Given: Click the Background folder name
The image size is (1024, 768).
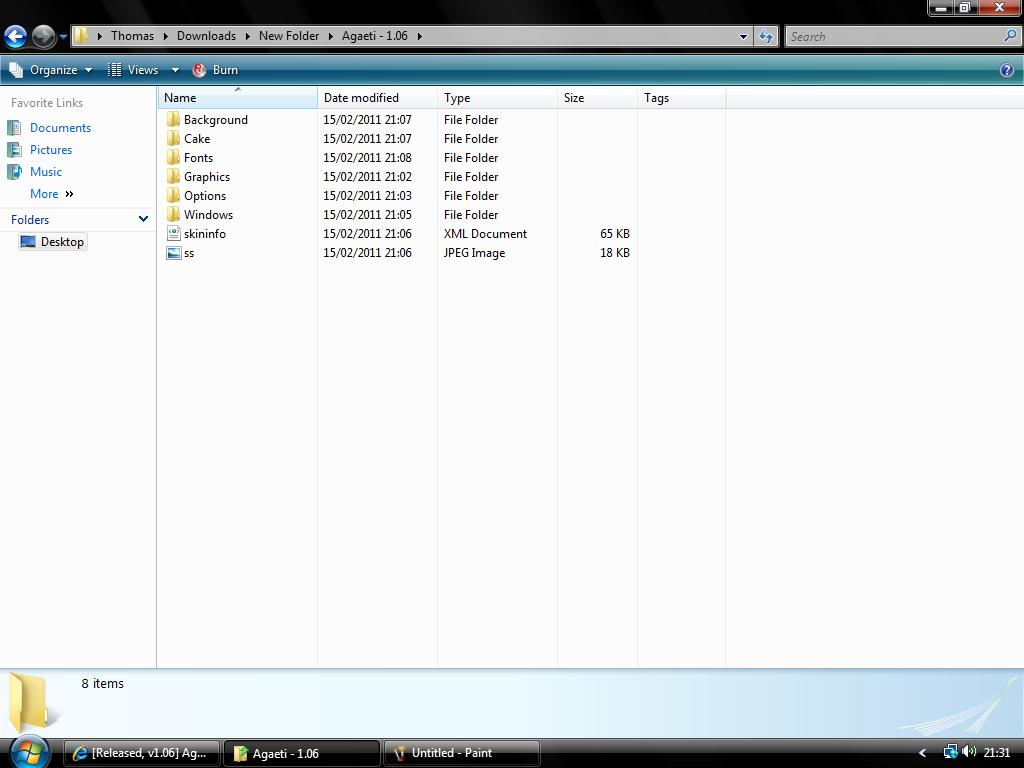Looking at the screenshot, I should (216, 120).
